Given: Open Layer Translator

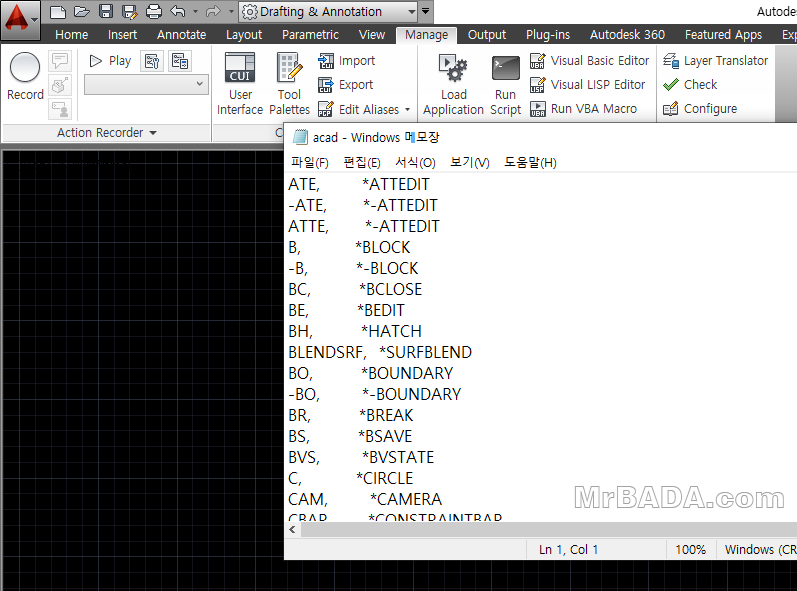Looking at the screenshot, I should click(716, 61).
